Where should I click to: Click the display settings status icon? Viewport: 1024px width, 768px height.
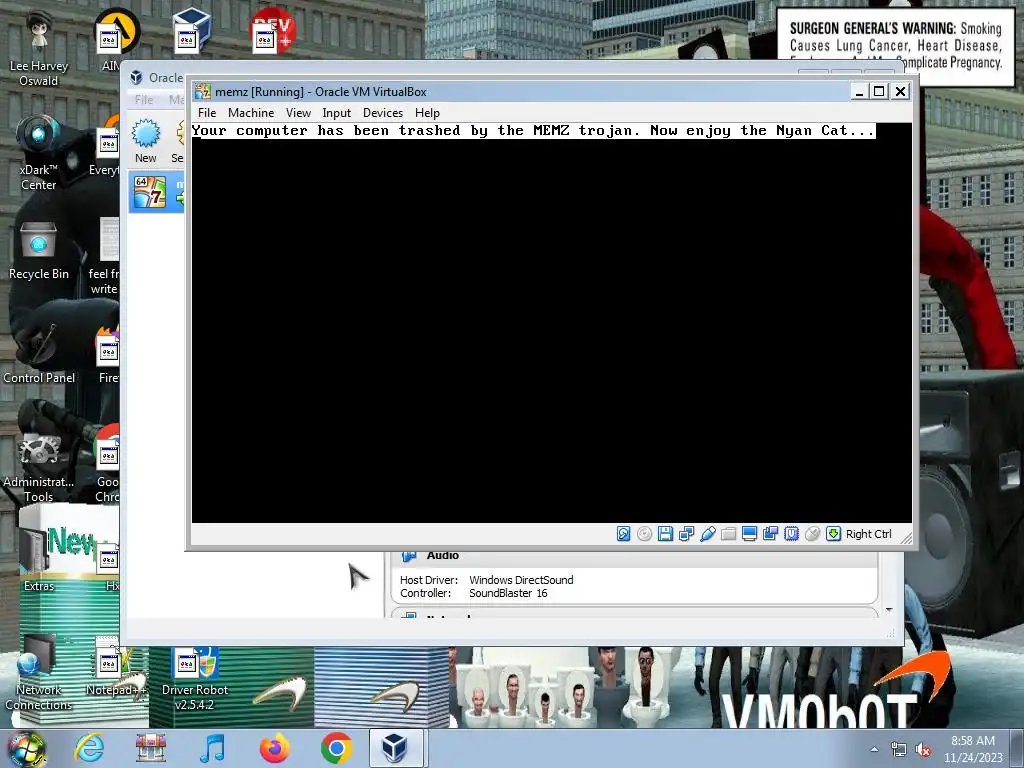click(x=749, y=534)
